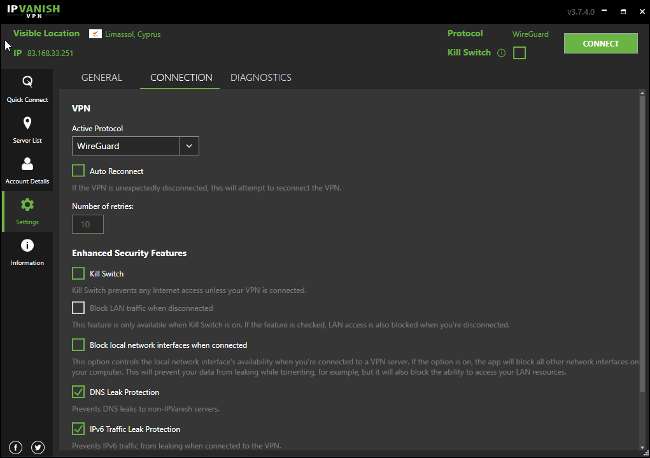The height and width of the screenshot is (458, 650).
Task: Click the Number of retries label
Action: pyautogui.click(x=102, y=206)
